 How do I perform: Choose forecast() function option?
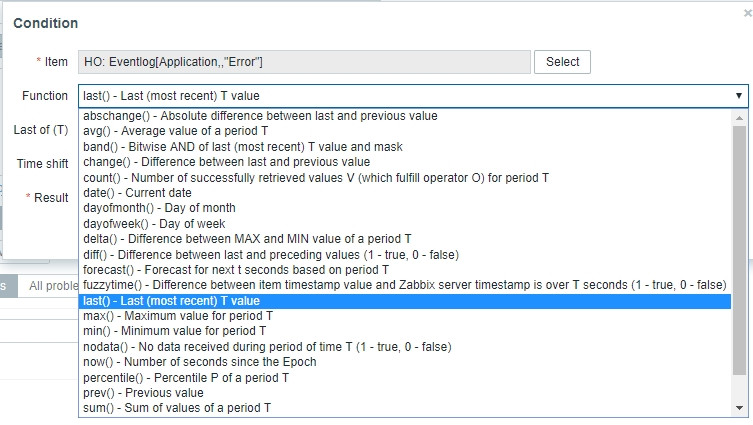point(404,270)
